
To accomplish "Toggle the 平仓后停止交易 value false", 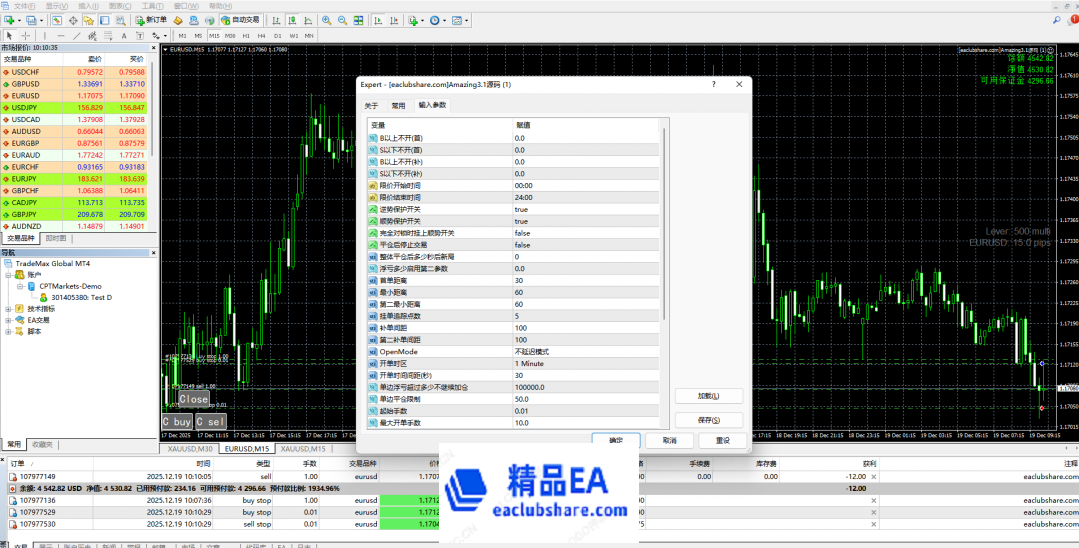I will (522, 245).
